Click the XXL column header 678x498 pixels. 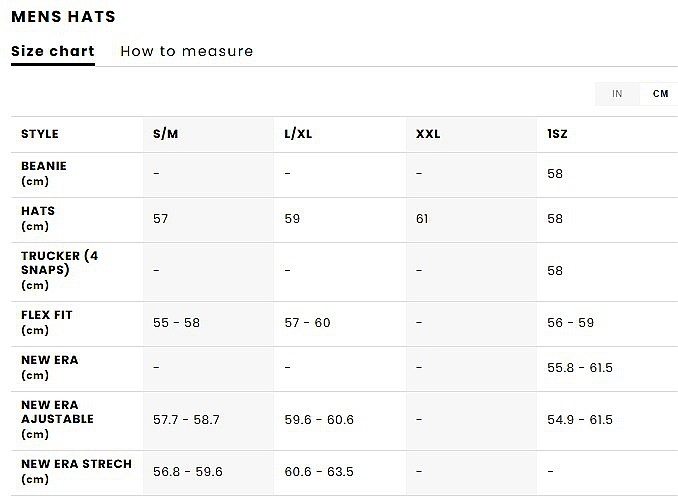(x=428, y=134)
